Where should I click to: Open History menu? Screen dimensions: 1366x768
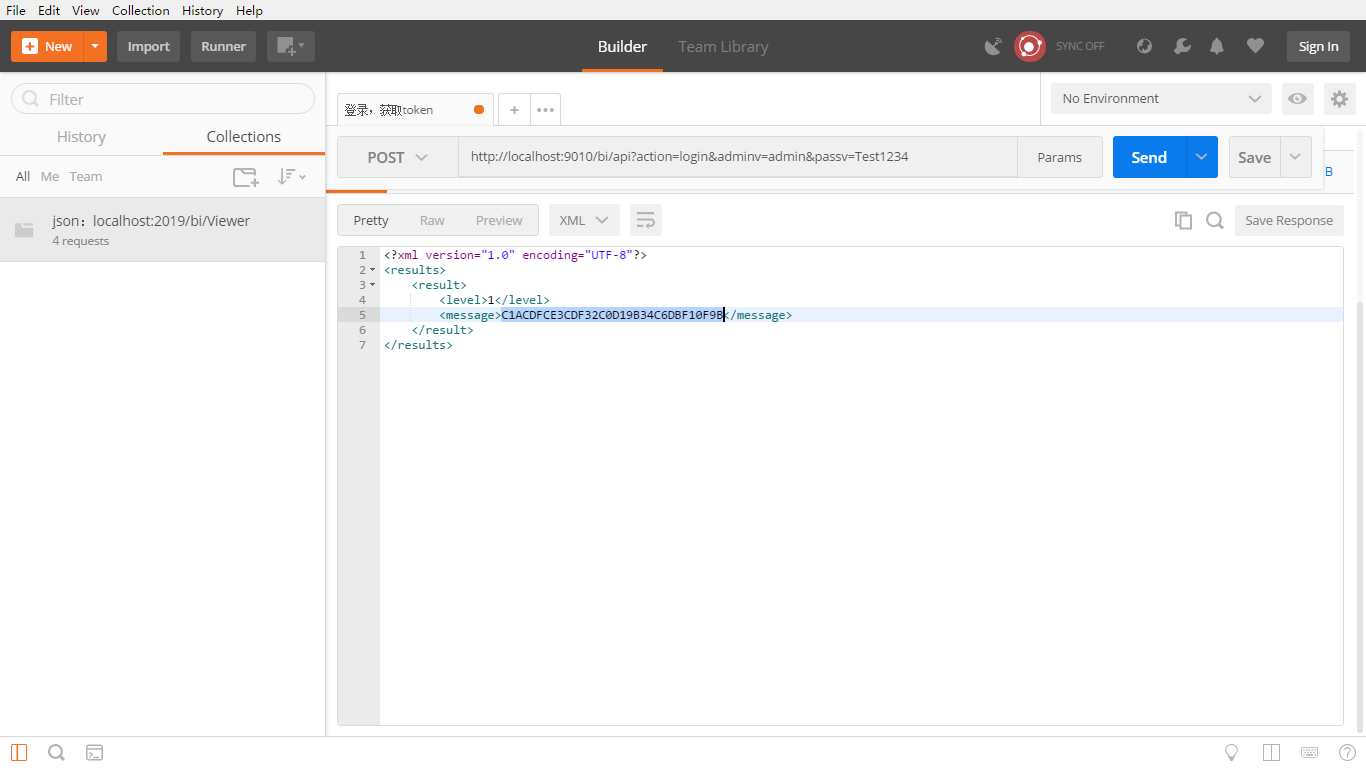click(203, 10)
